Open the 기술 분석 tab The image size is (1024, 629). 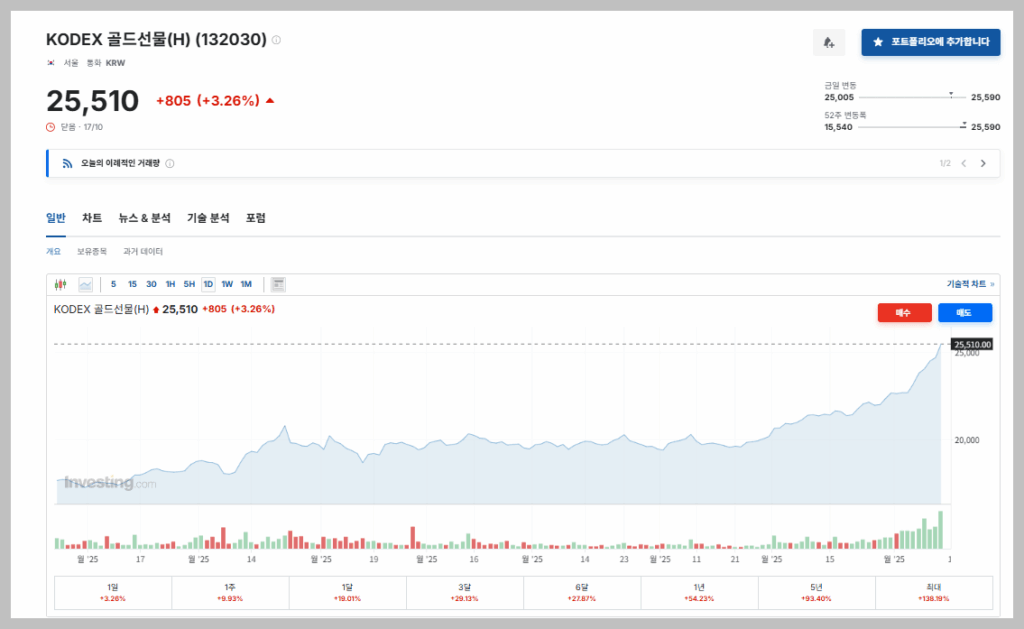[x=208, y=218]
